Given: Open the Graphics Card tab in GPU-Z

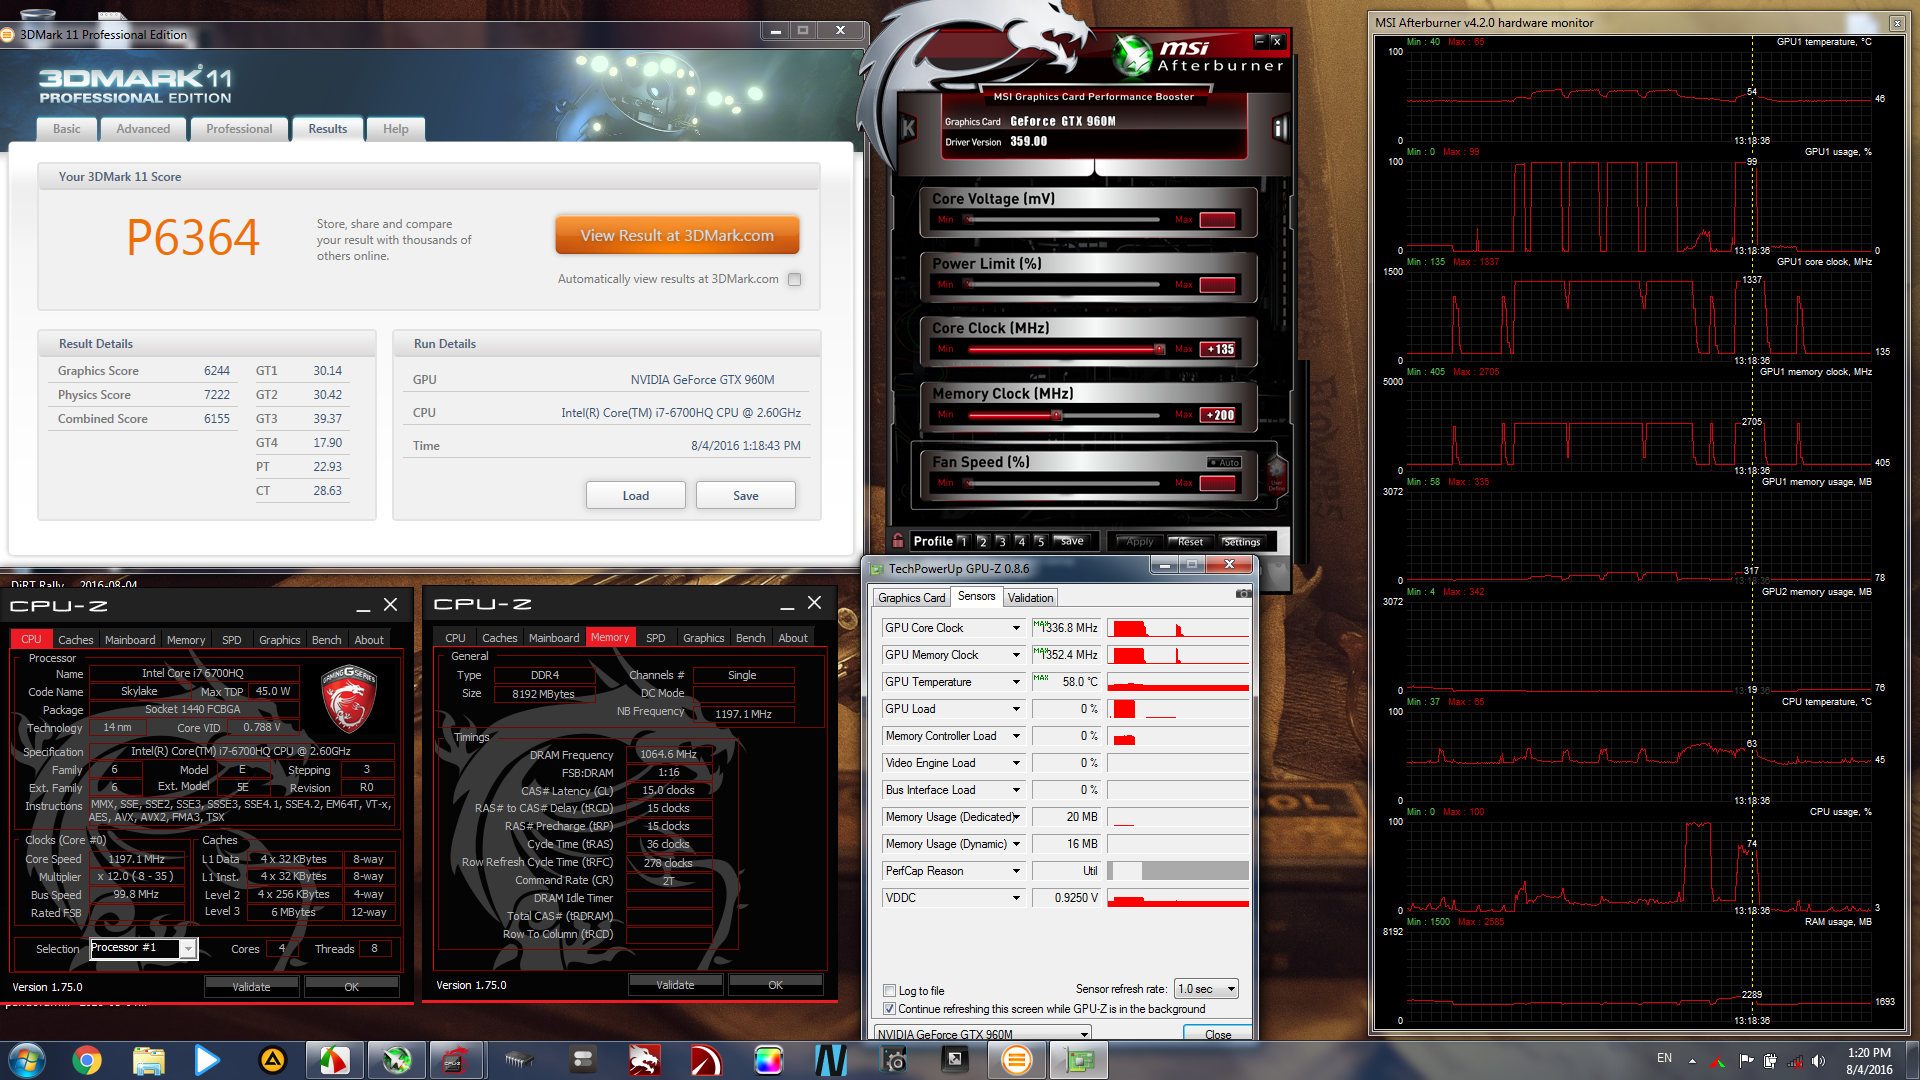Looking at the screenshot, I should tap(911, 597).
